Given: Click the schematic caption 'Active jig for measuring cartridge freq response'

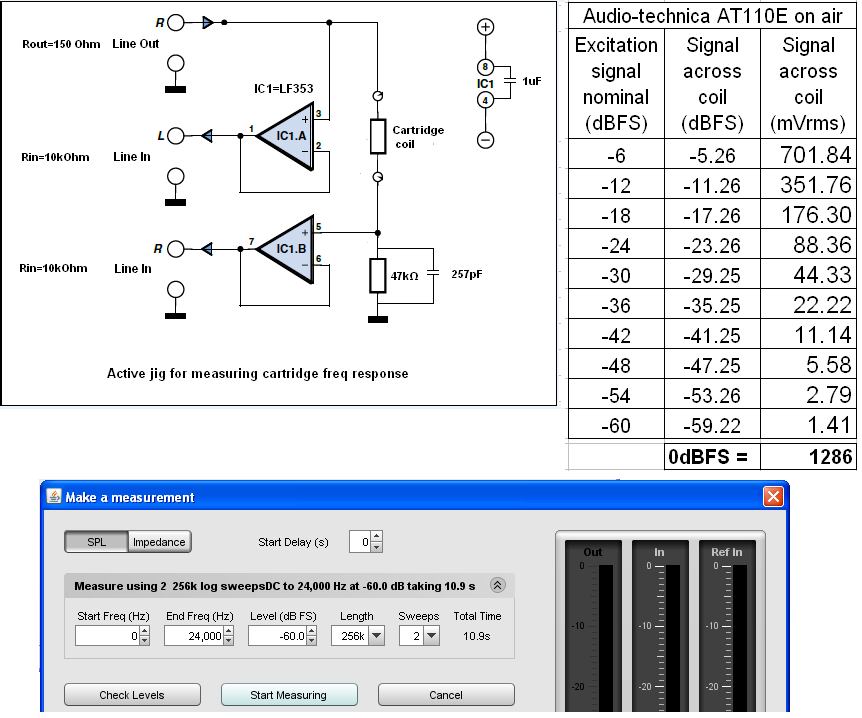Looking at the screenshot, I should click(x=257, y=374).
